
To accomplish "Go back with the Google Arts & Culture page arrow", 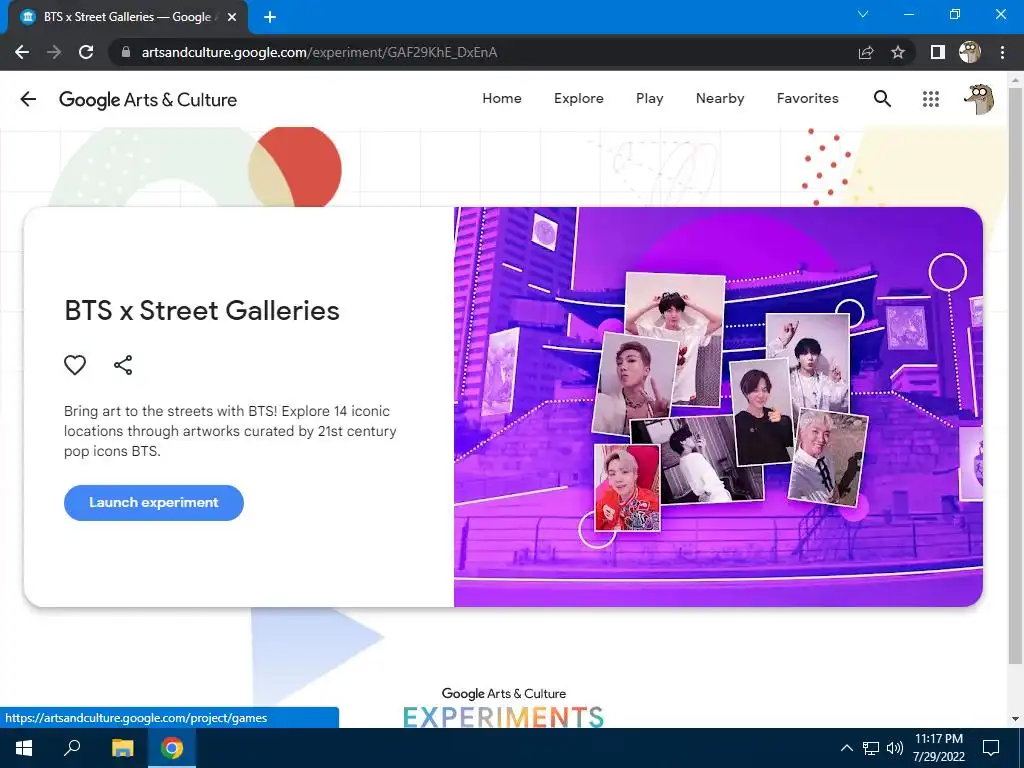I will [28, 99].
